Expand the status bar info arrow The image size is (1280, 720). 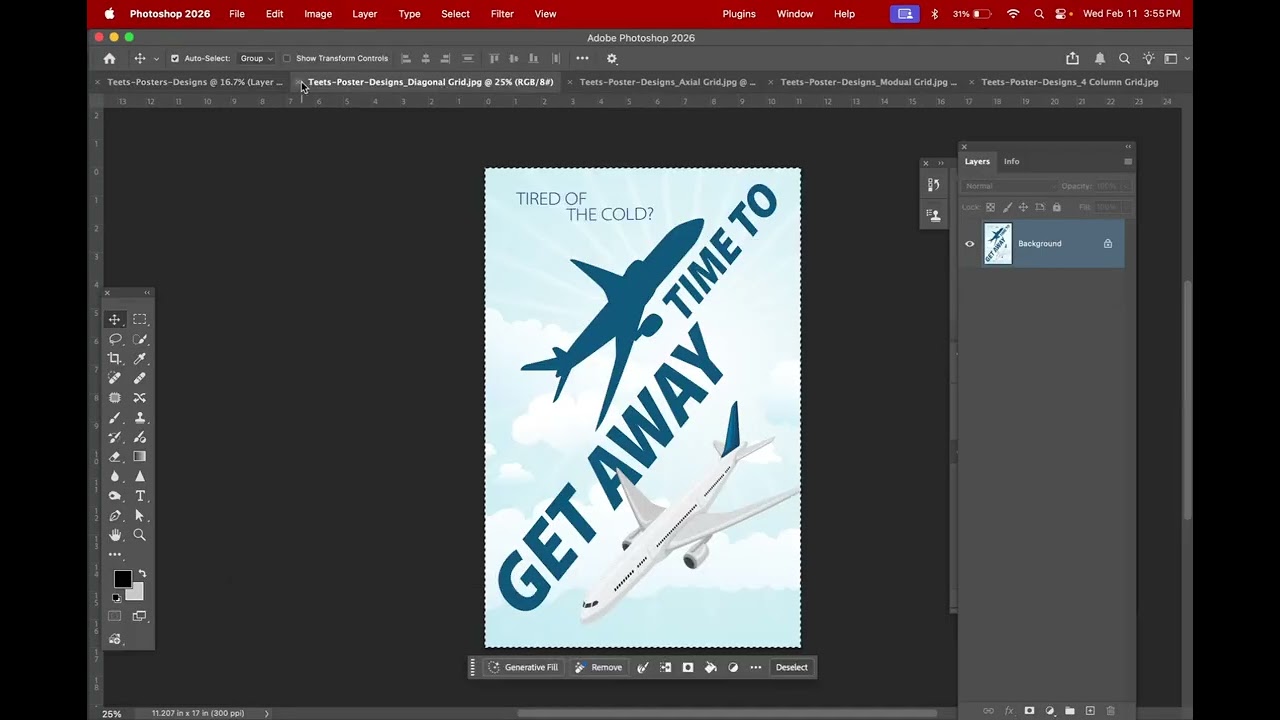(x=266, y=713)
